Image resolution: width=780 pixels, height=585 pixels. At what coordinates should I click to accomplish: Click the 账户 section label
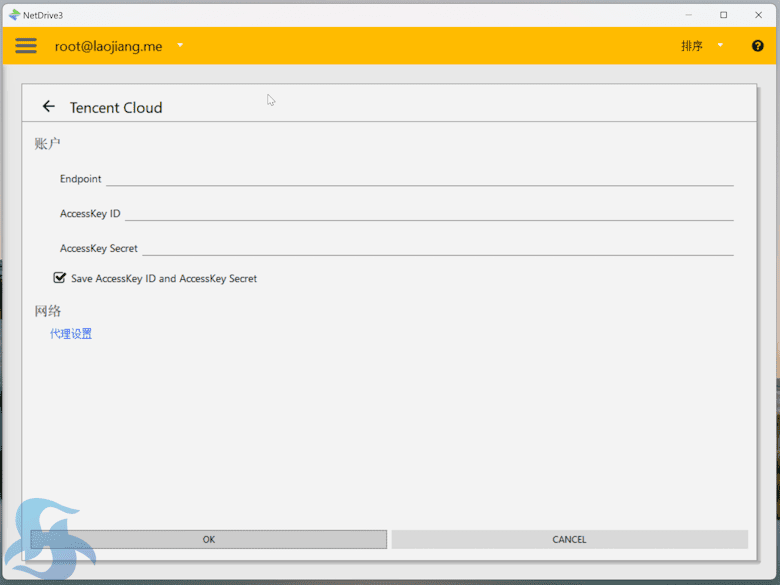tap(47, 144)
